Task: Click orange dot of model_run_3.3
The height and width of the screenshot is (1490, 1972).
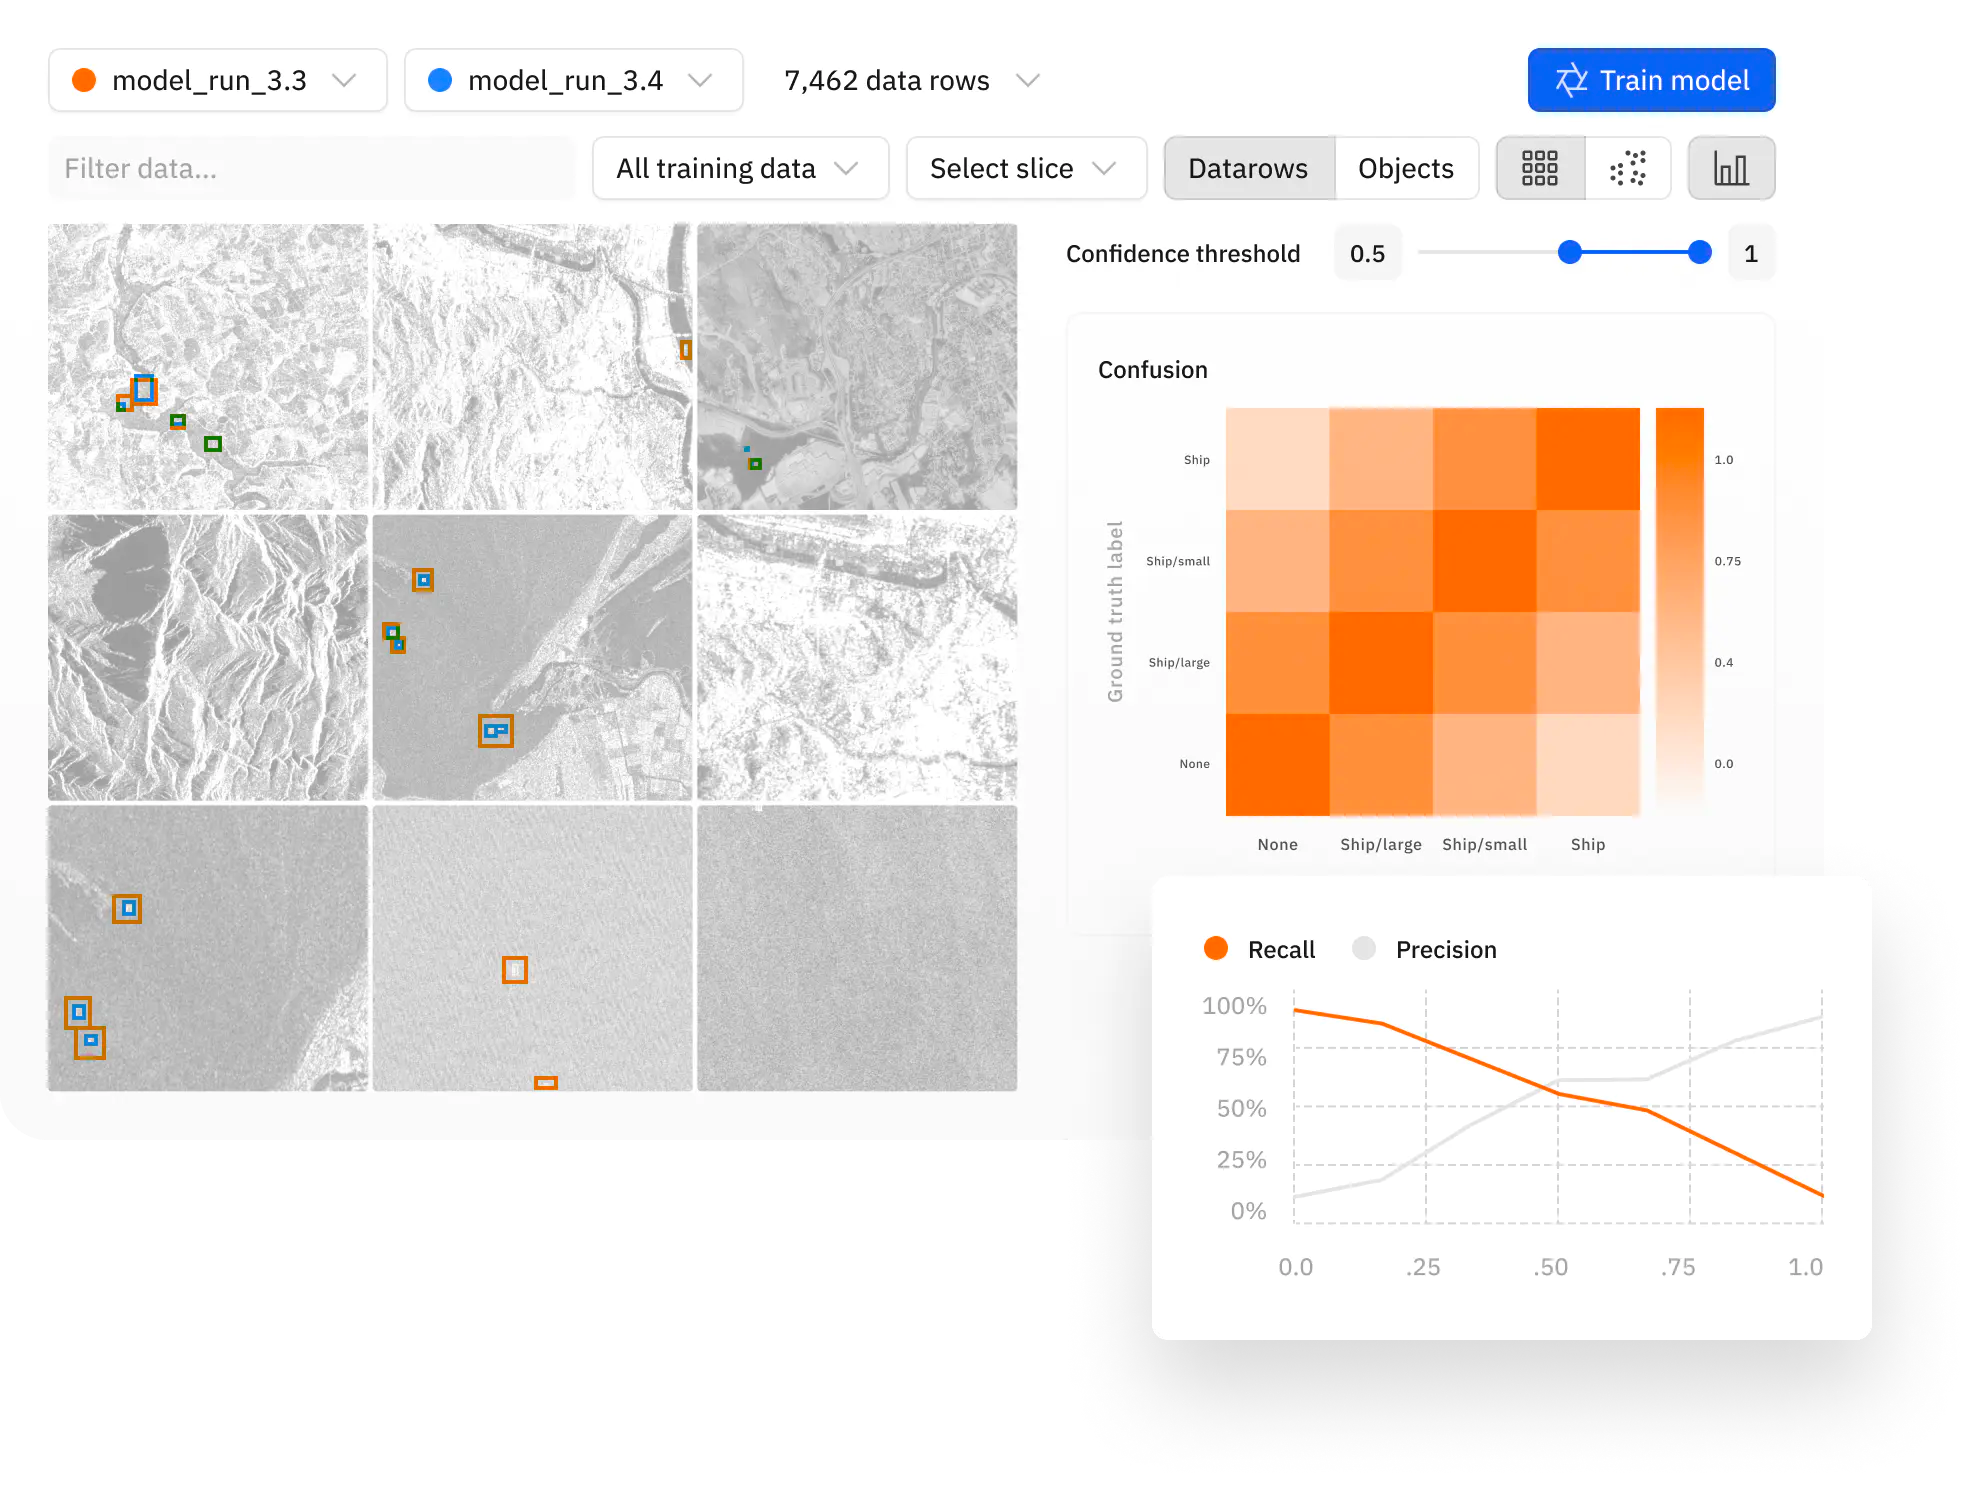Action: [84, 80]
